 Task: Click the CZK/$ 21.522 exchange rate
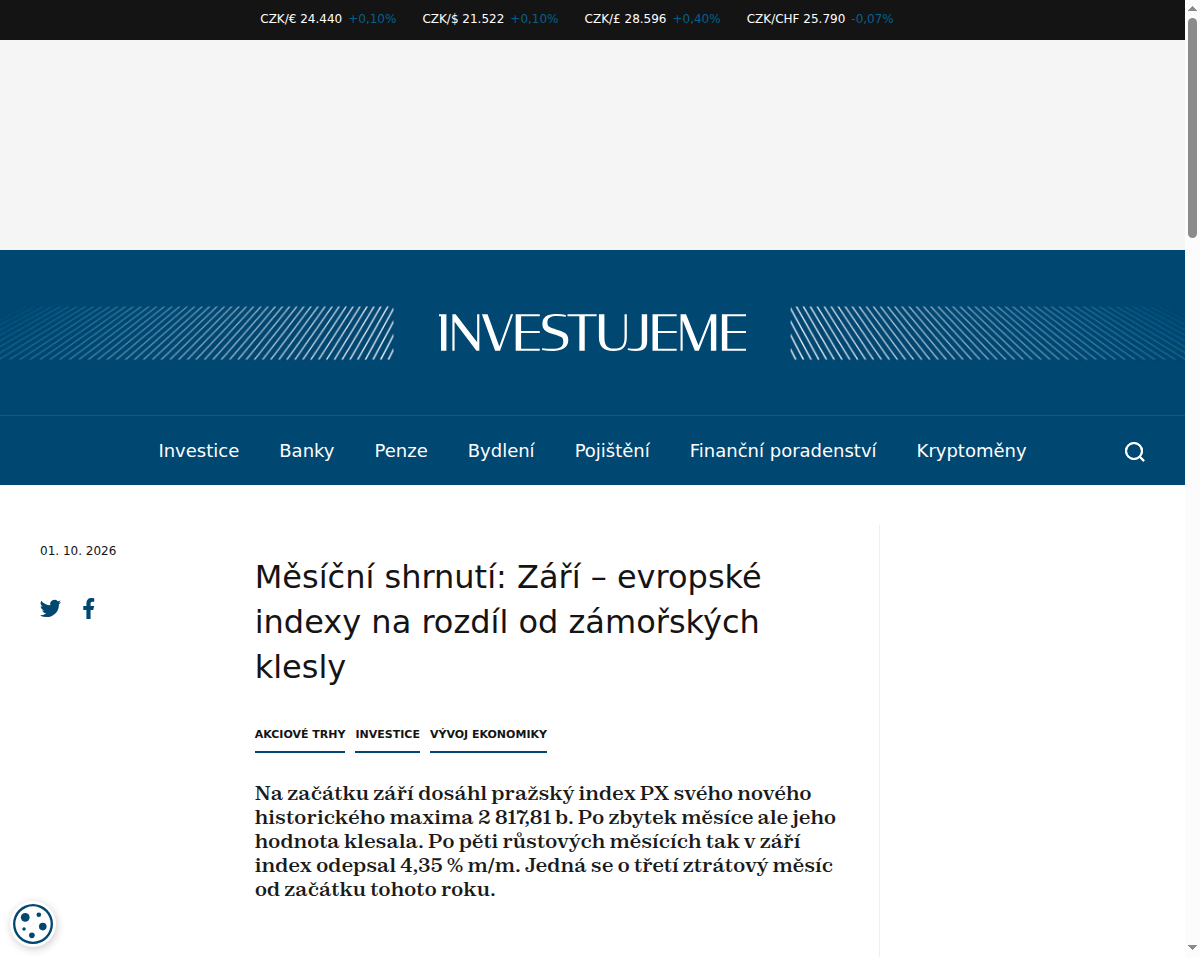[463, 19]
